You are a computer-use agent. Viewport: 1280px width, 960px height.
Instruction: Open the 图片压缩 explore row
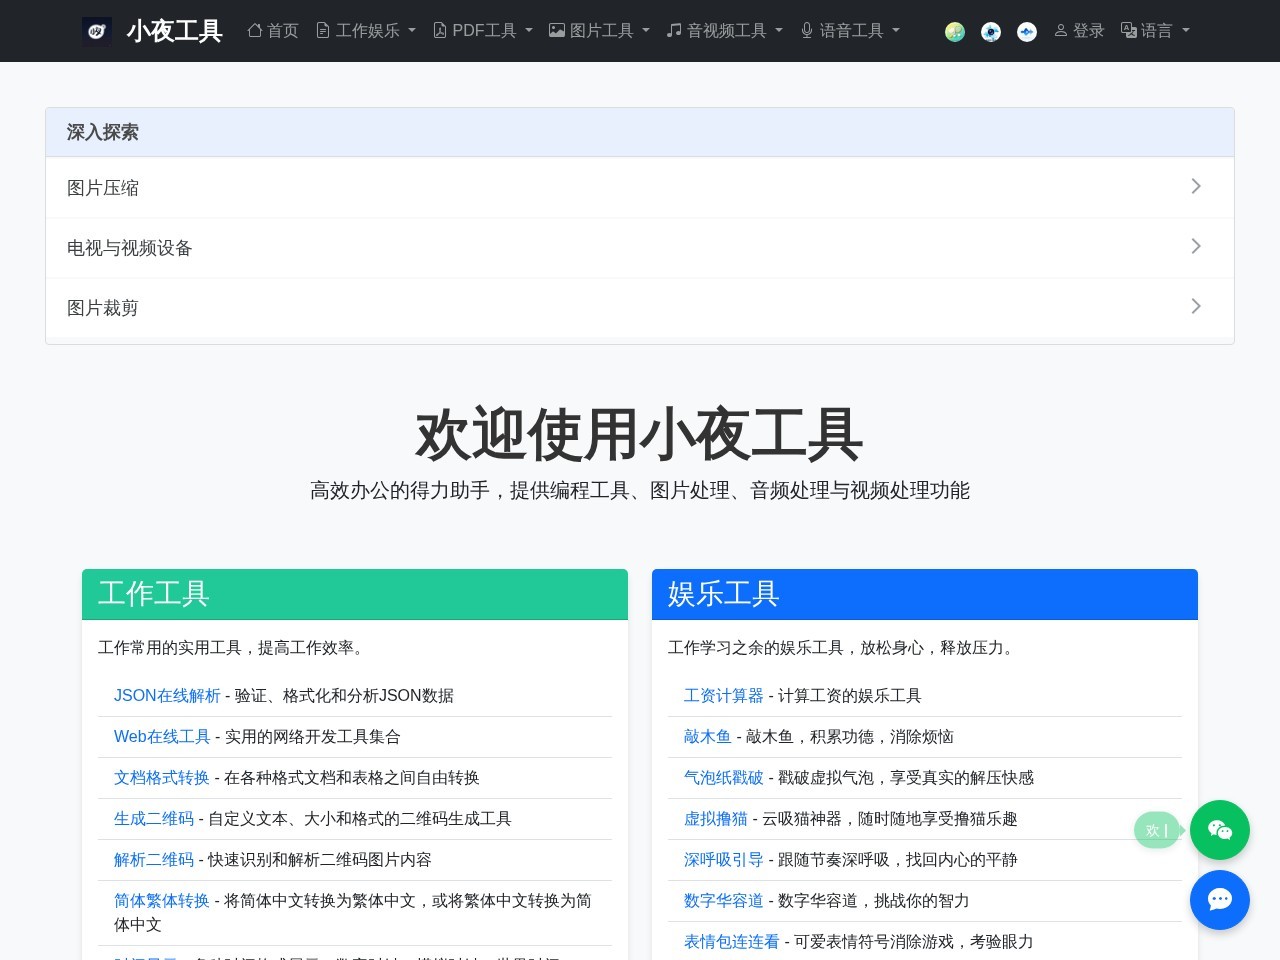tap(640, 188)
